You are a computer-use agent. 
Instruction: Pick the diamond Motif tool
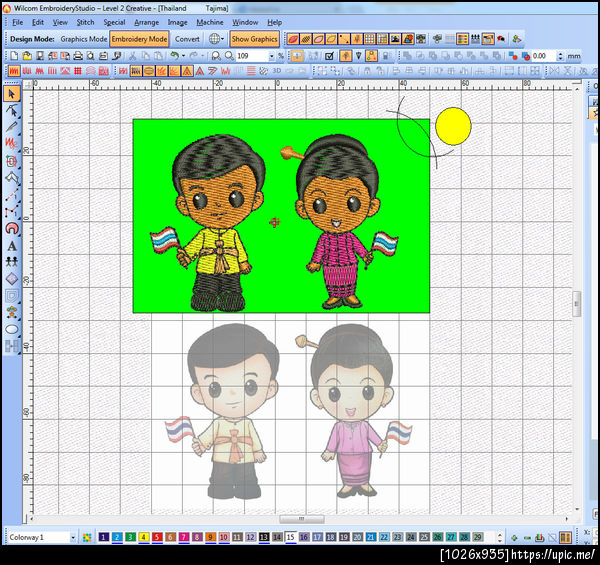11,279
